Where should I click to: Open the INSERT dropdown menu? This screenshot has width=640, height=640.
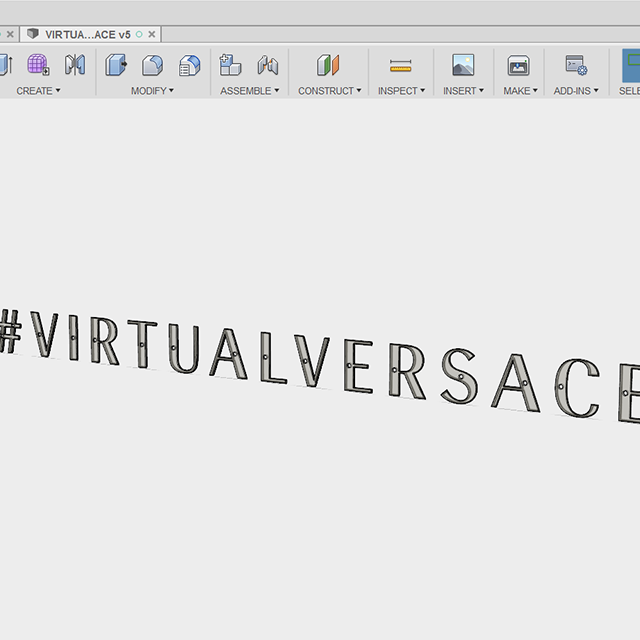(x=463, y=91)
